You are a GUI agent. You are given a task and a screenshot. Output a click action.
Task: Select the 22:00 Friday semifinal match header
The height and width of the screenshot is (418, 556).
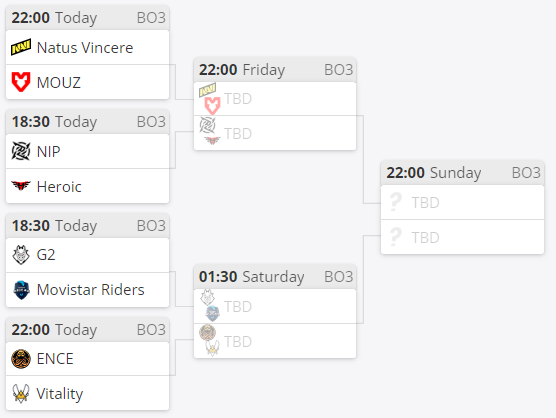275,70
